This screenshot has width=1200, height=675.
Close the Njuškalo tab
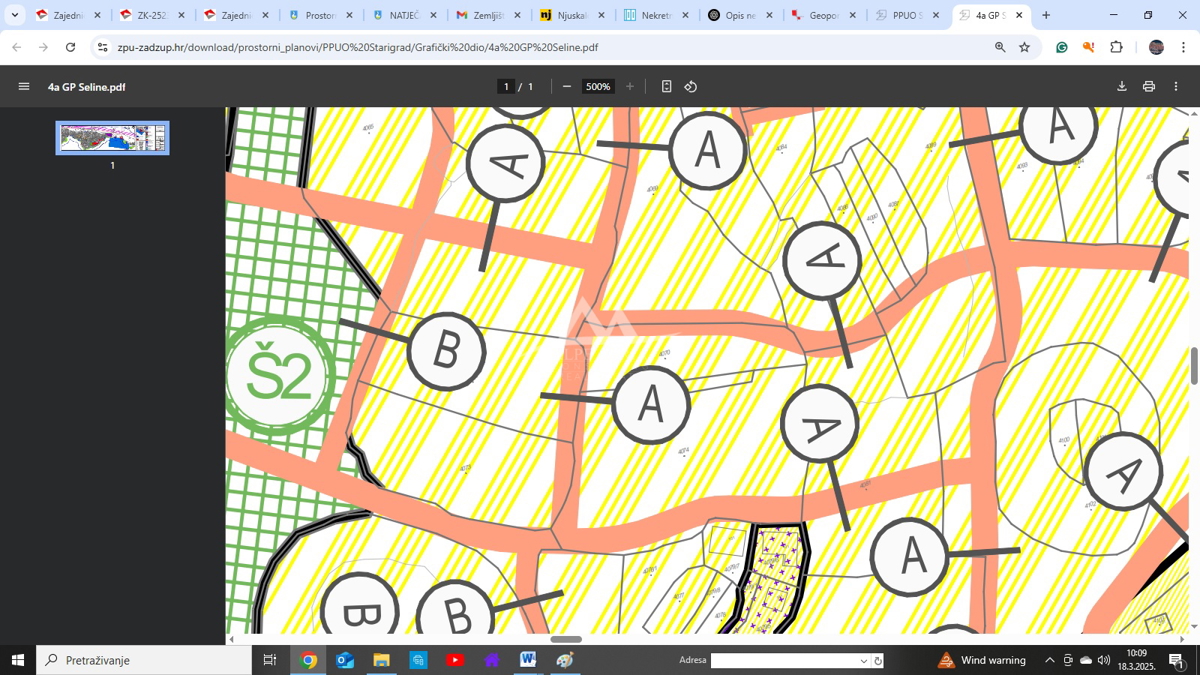tap(601, 15)
